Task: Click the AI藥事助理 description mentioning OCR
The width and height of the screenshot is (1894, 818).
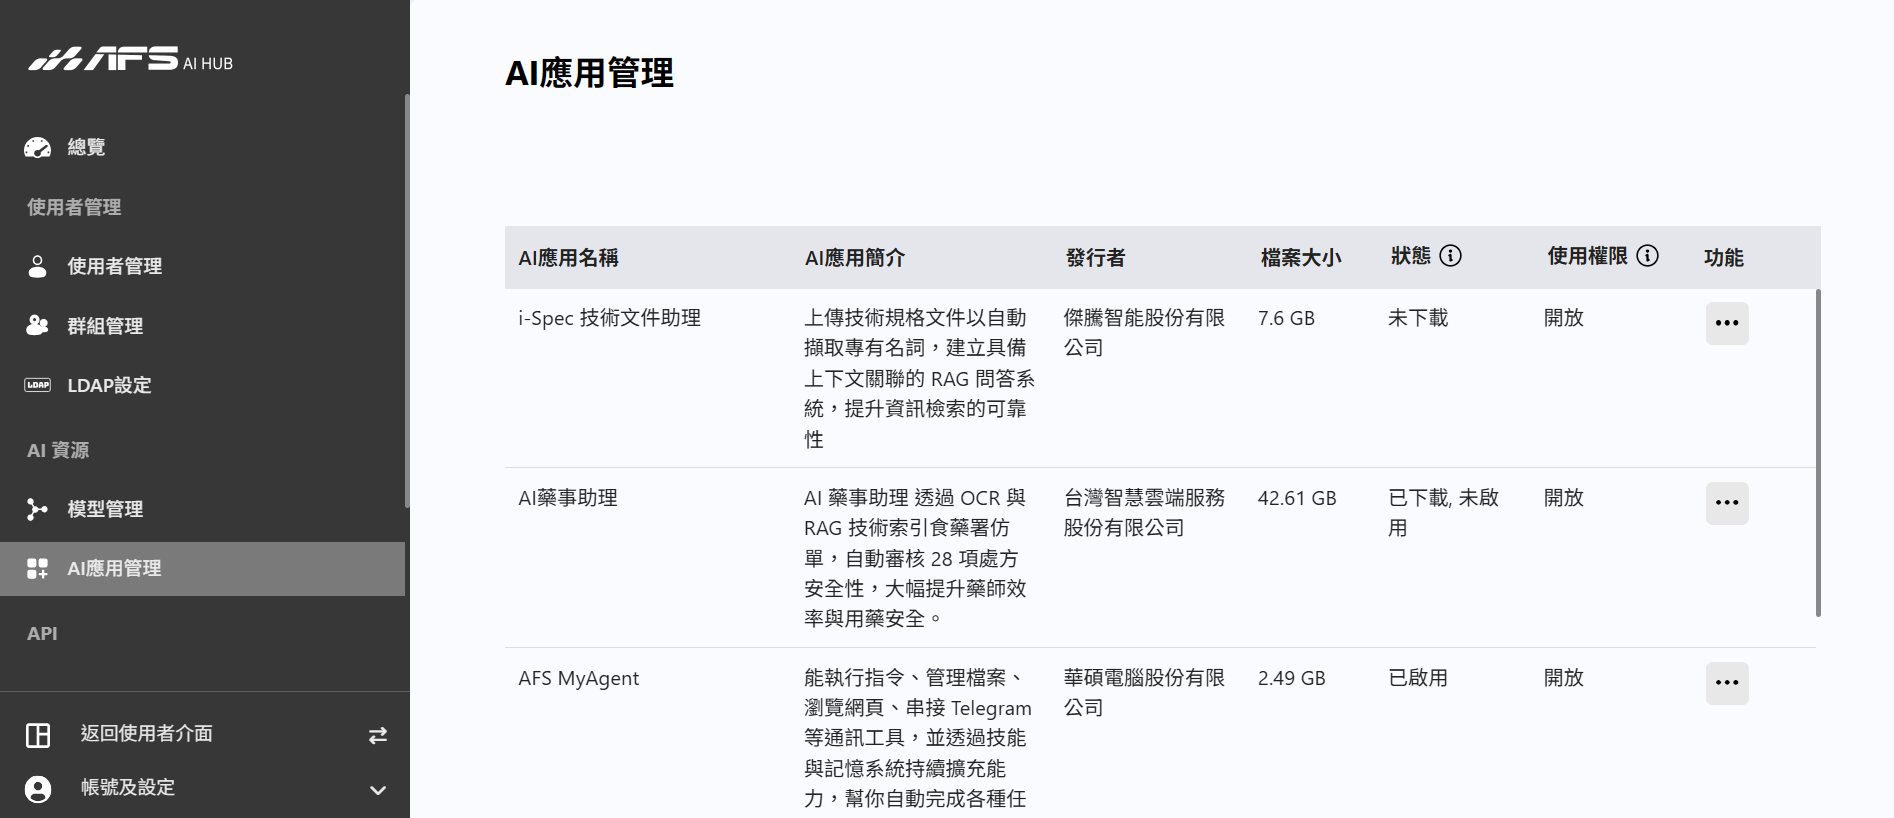Action: [x=915, y=558]
